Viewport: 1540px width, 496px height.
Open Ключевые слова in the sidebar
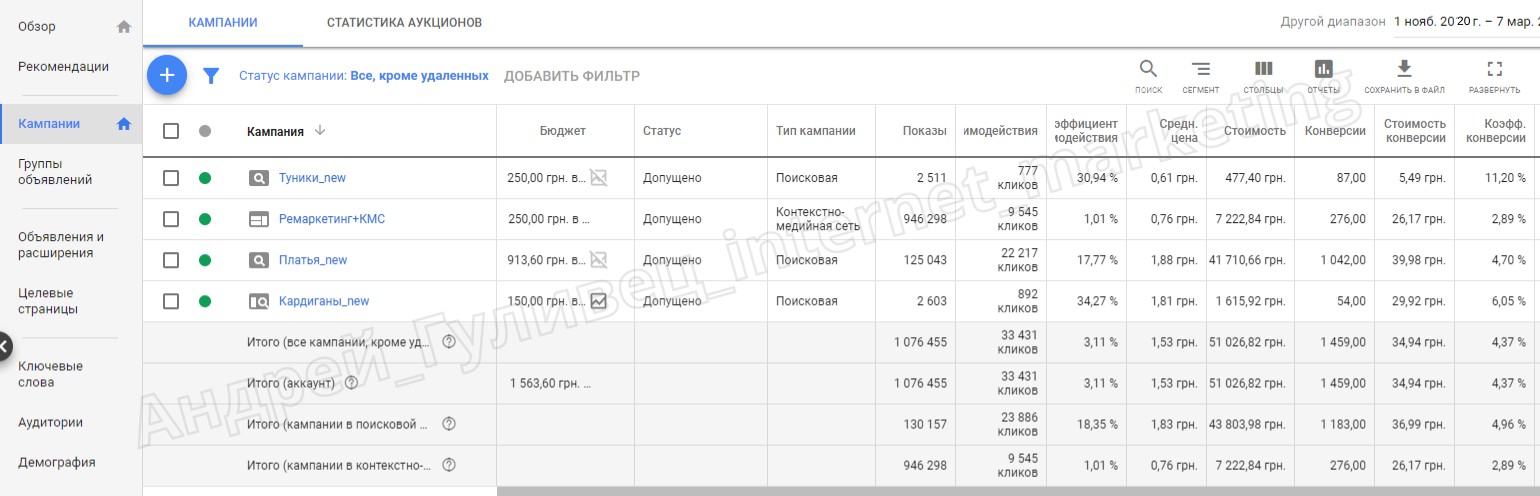point(50,374)
